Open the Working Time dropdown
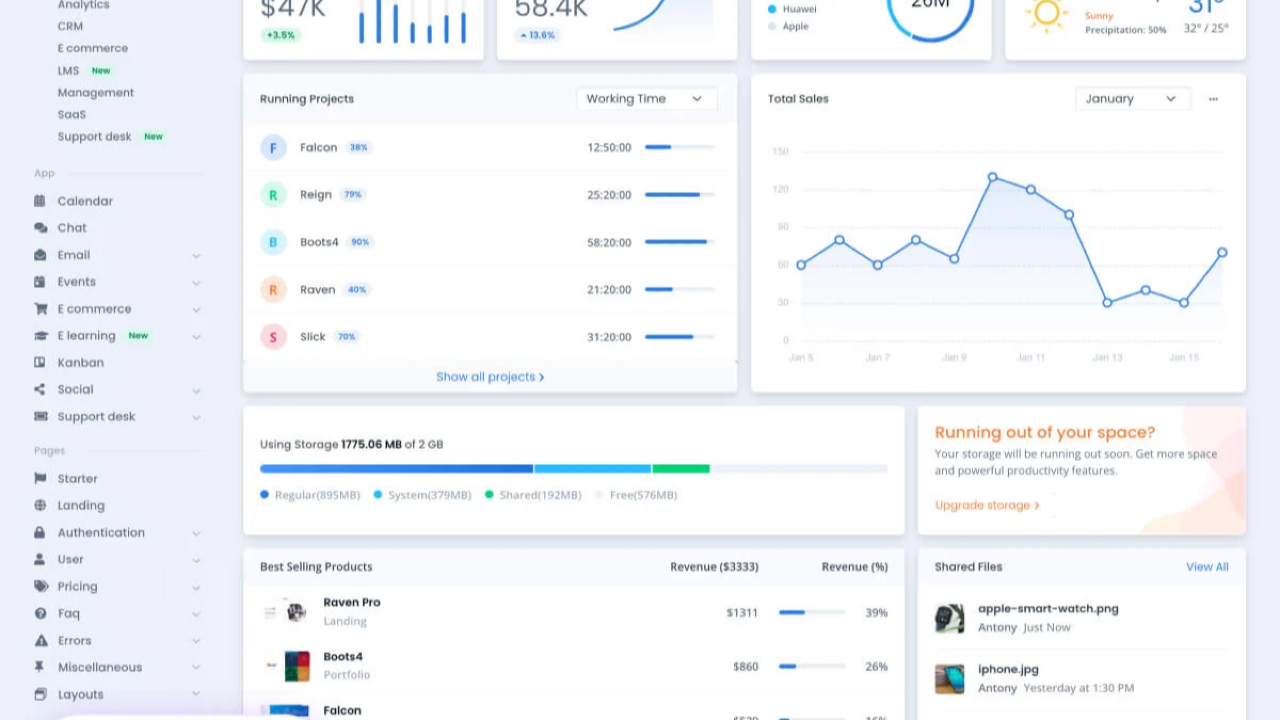Viewport: 1280px width, 720px height. tap(646, 98)
